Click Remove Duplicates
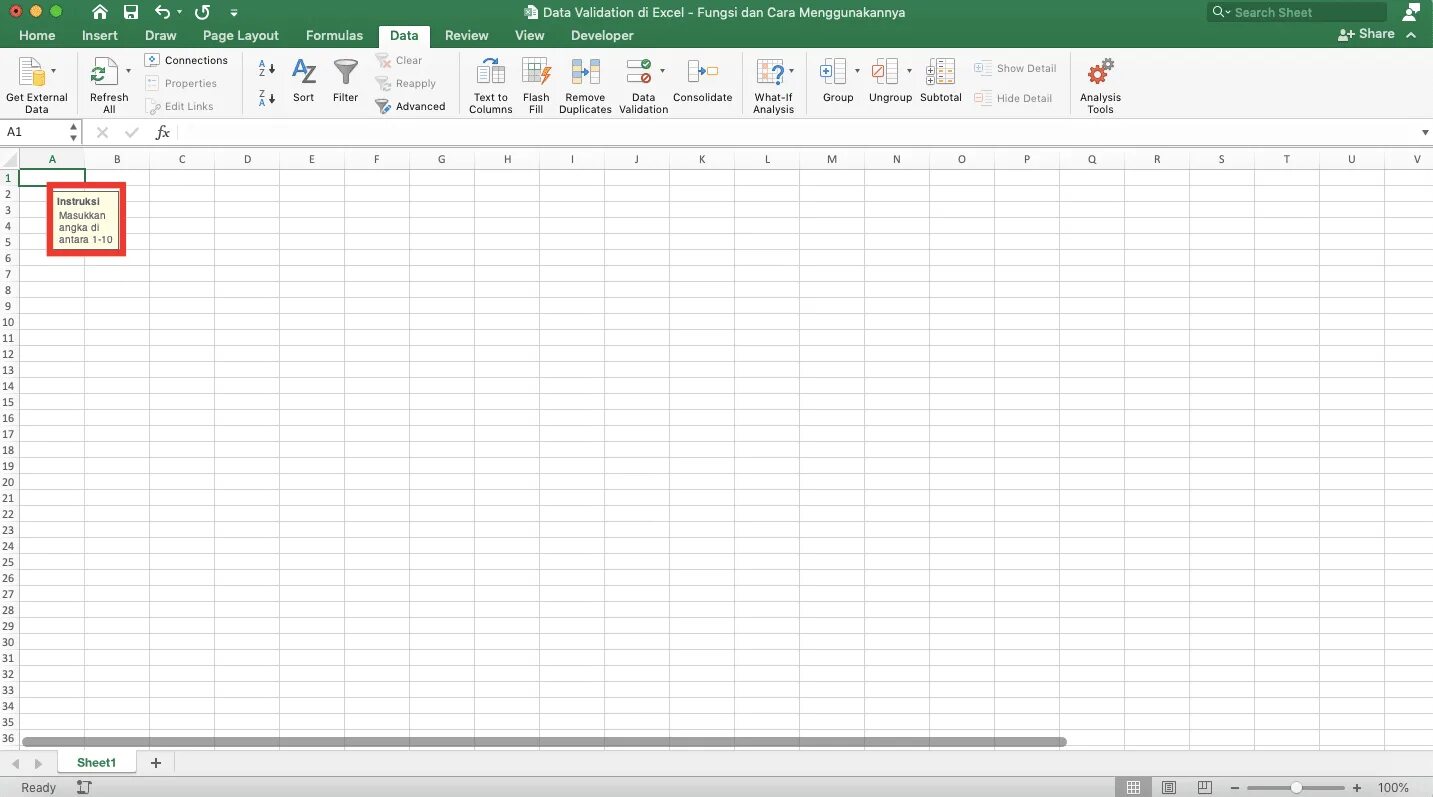Image resolution: width=1433 pixels, height=797 pixels. click(585, 86)
